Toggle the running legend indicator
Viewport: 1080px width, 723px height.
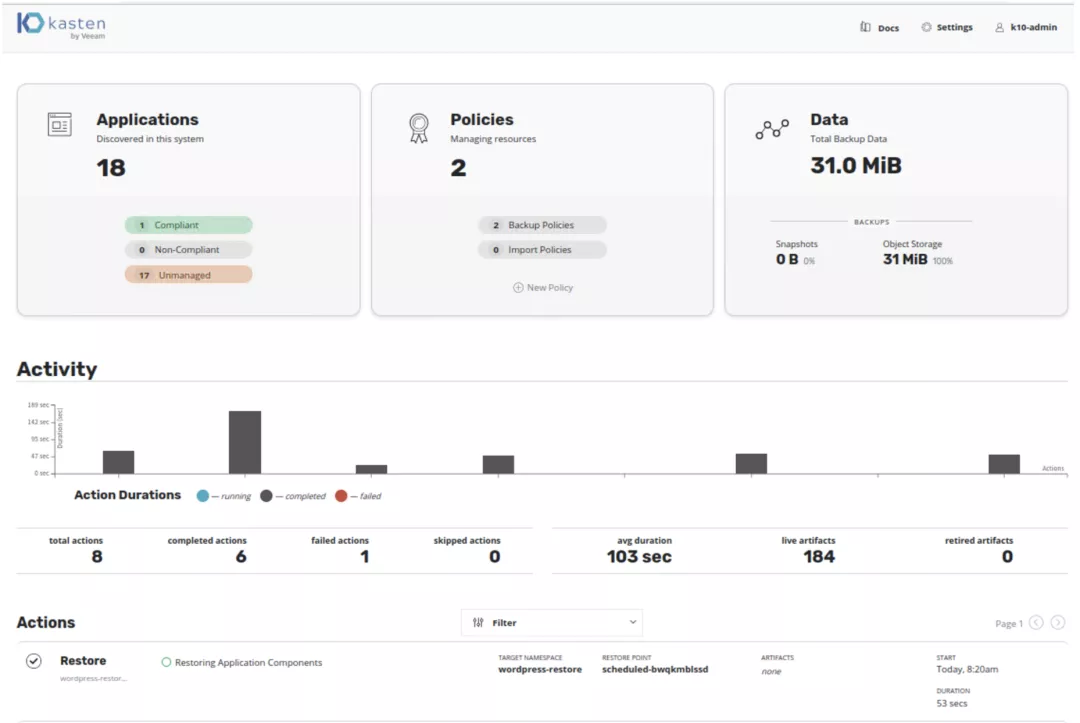click(203, 495)
